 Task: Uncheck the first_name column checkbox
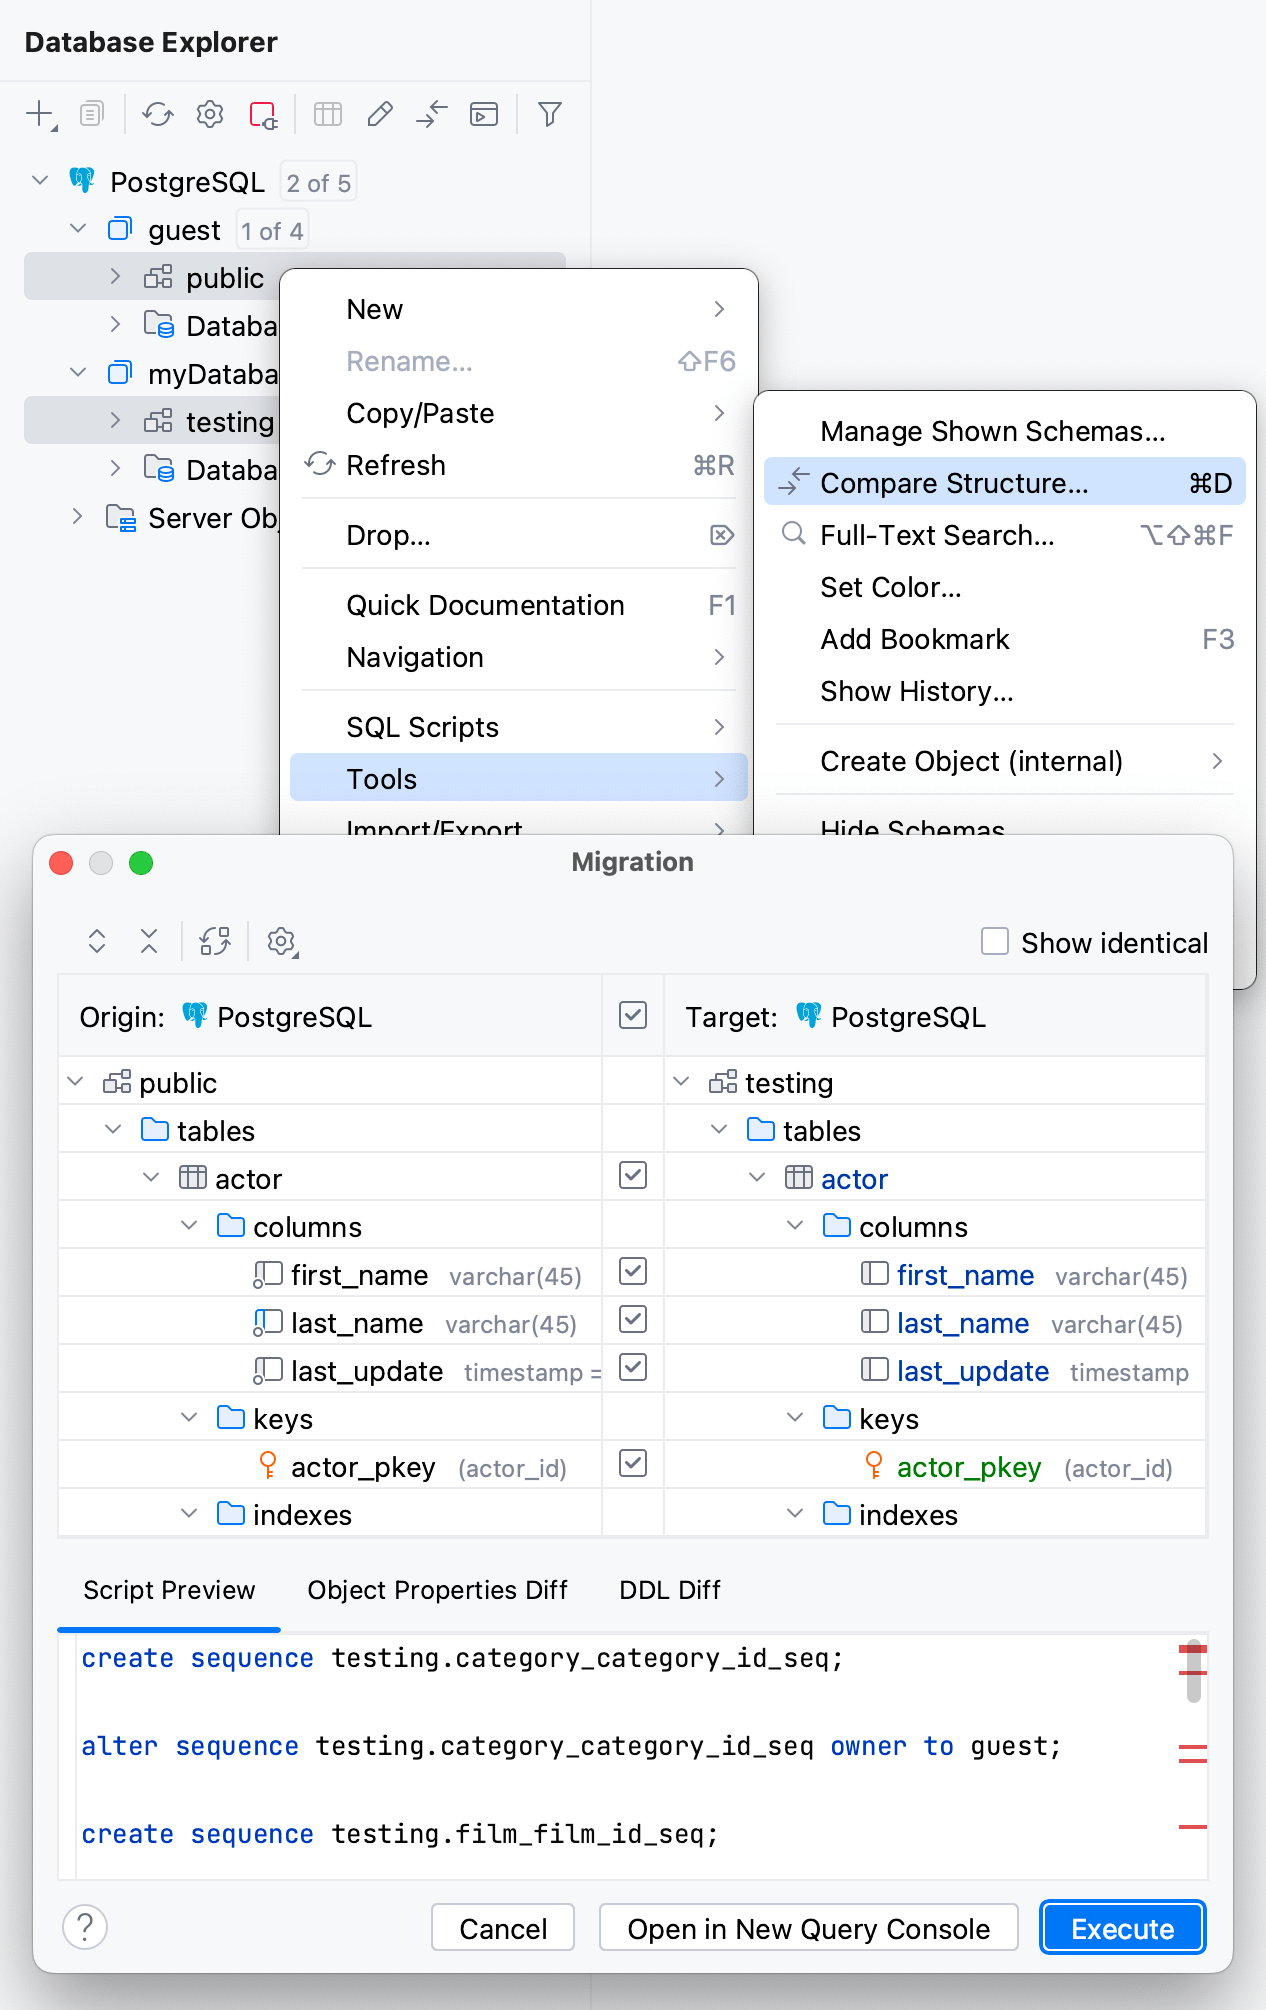633,1272
